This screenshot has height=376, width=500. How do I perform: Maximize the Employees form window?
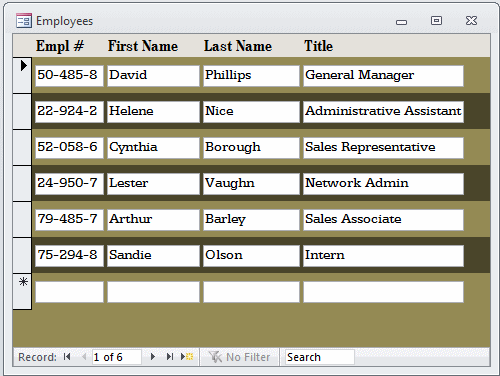pyautogui.click(x=436, y=21)
